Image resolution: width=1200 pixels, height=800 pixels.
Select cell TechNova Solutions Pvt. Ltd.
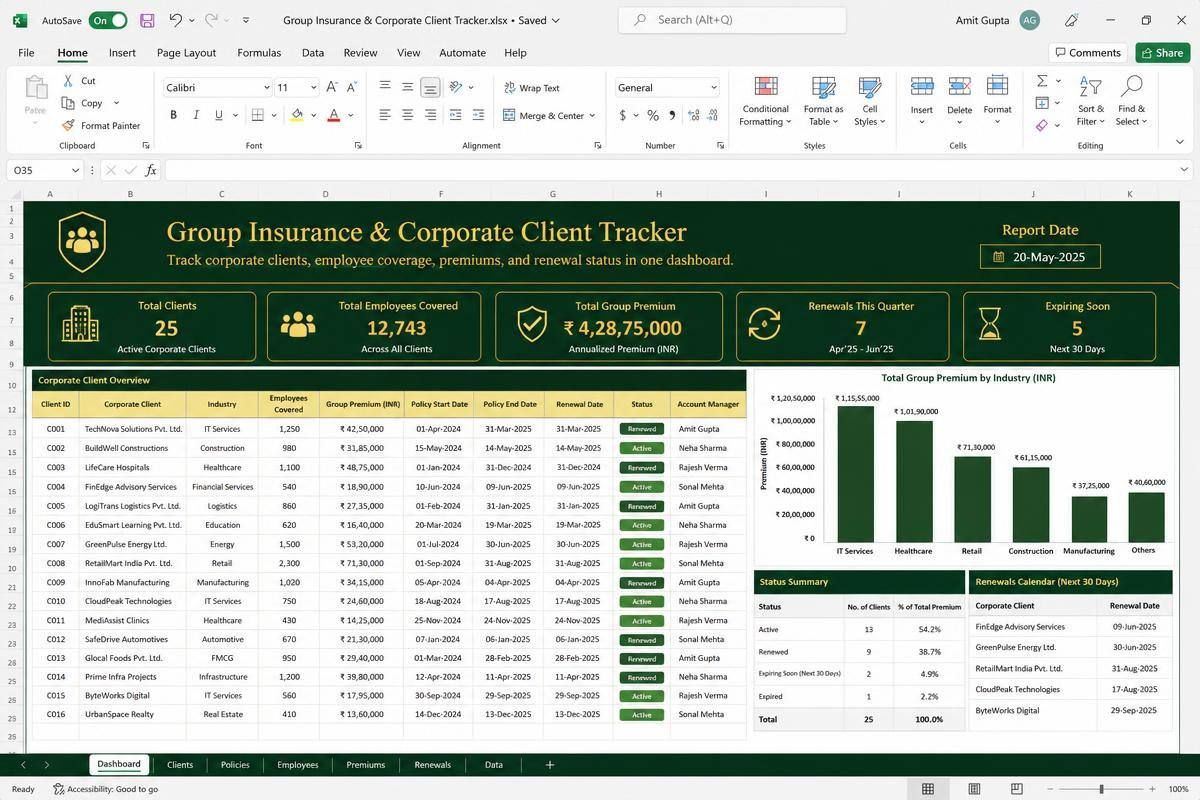tap(132, 429)
